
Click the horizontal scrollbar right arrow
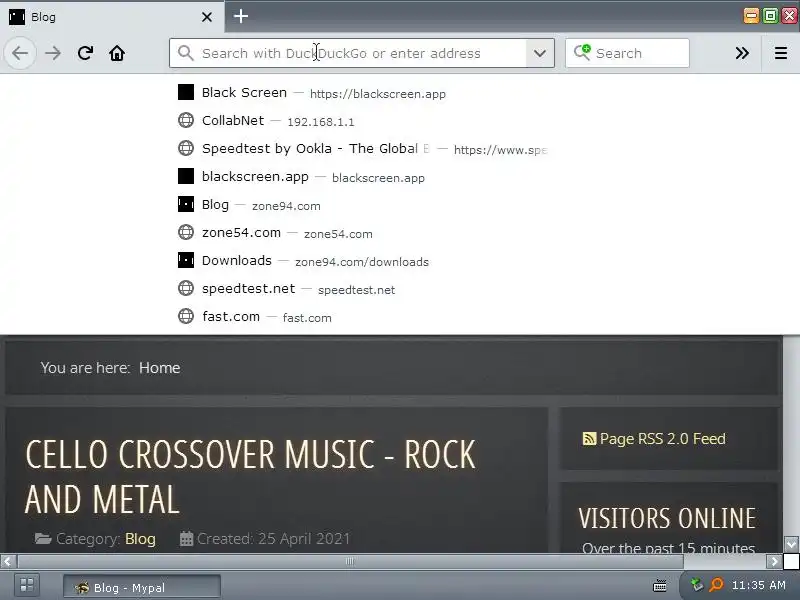click(x=774, y=561)
